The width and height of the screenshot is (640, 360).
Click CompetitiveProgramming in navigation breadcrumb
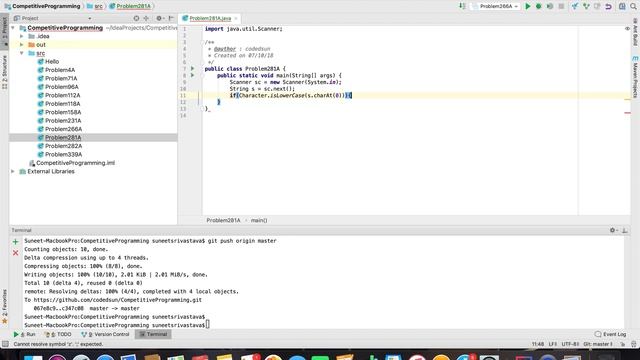[42, 6]
